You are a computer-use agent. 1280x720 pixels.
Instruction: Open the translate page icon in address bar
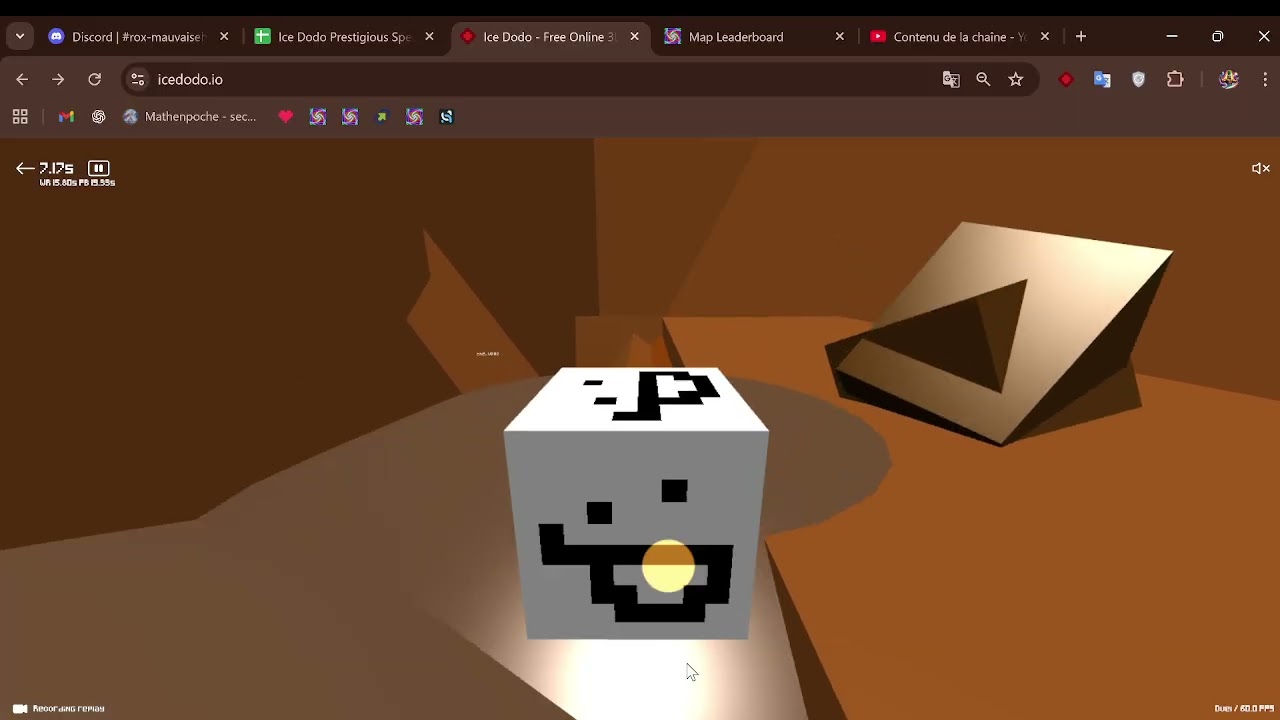coord(951,80)
